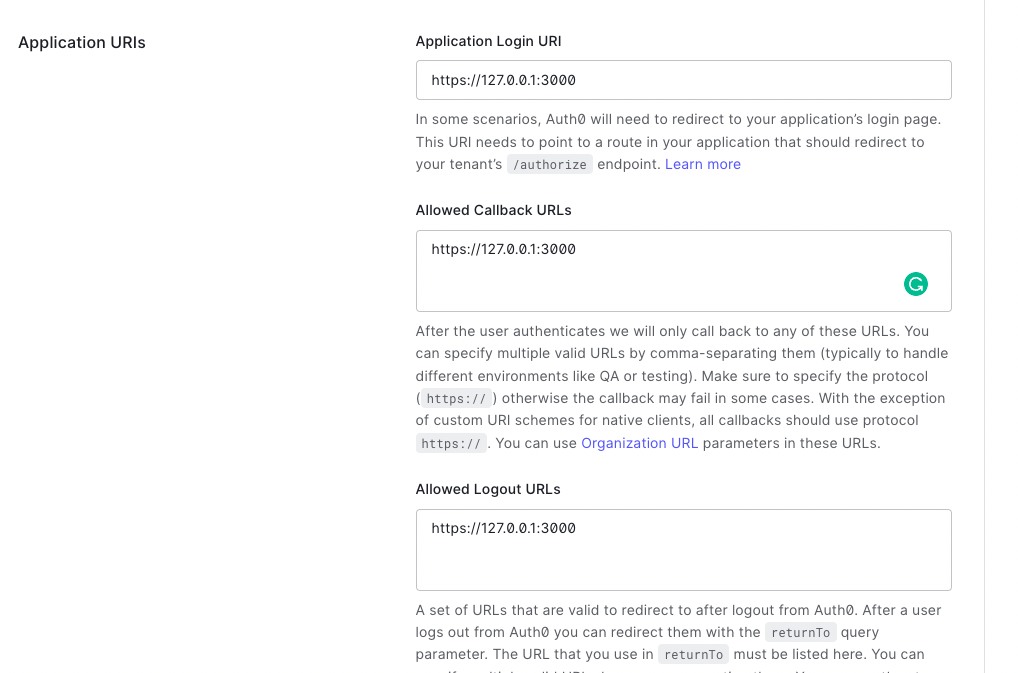Click returnTo code before 'query parameter'
The width and height of the screenshot is (1018, 673).
(x=800, y=633)
